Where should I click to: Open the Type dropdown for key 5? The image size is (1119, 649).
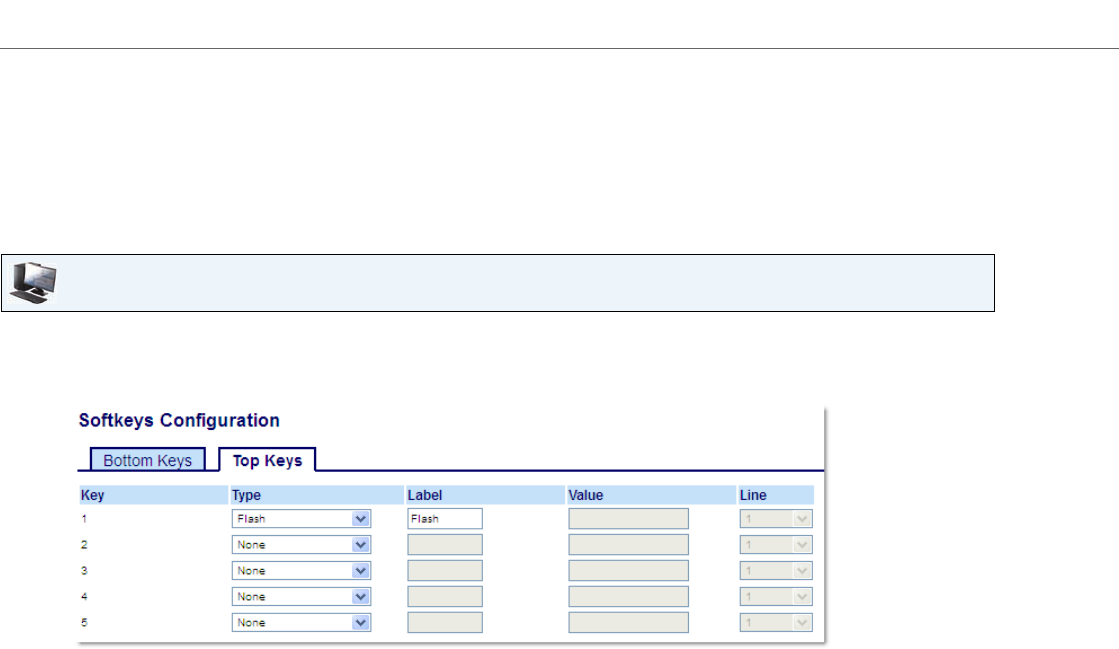point(301,623)
